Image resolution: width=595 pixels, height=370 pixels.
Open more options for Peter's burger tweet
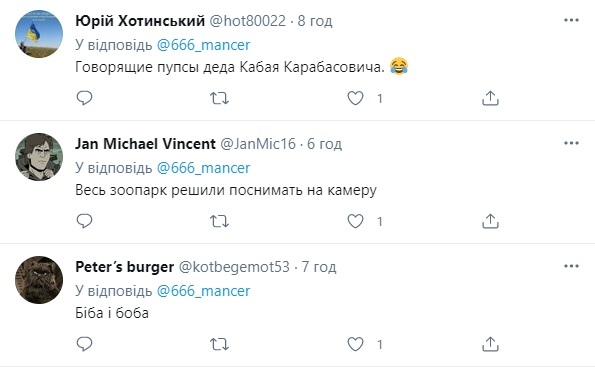[x=571, y=266]
